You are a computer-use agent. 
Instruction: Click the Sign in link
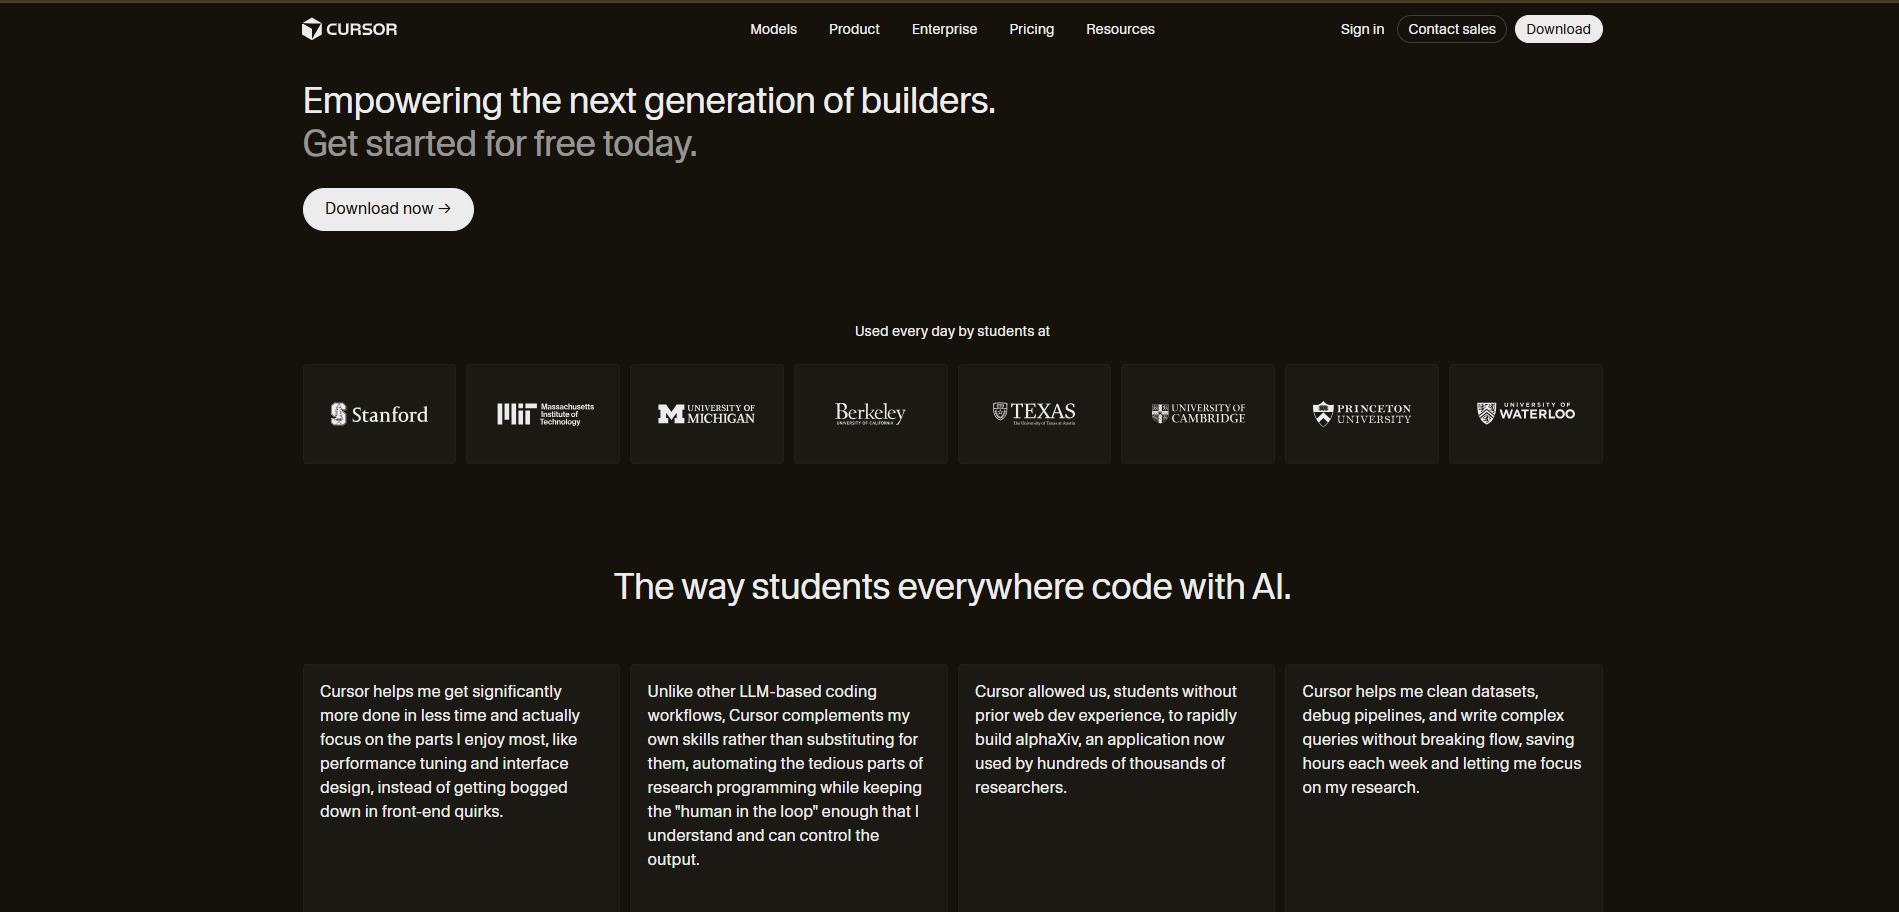pos(1362,29)
